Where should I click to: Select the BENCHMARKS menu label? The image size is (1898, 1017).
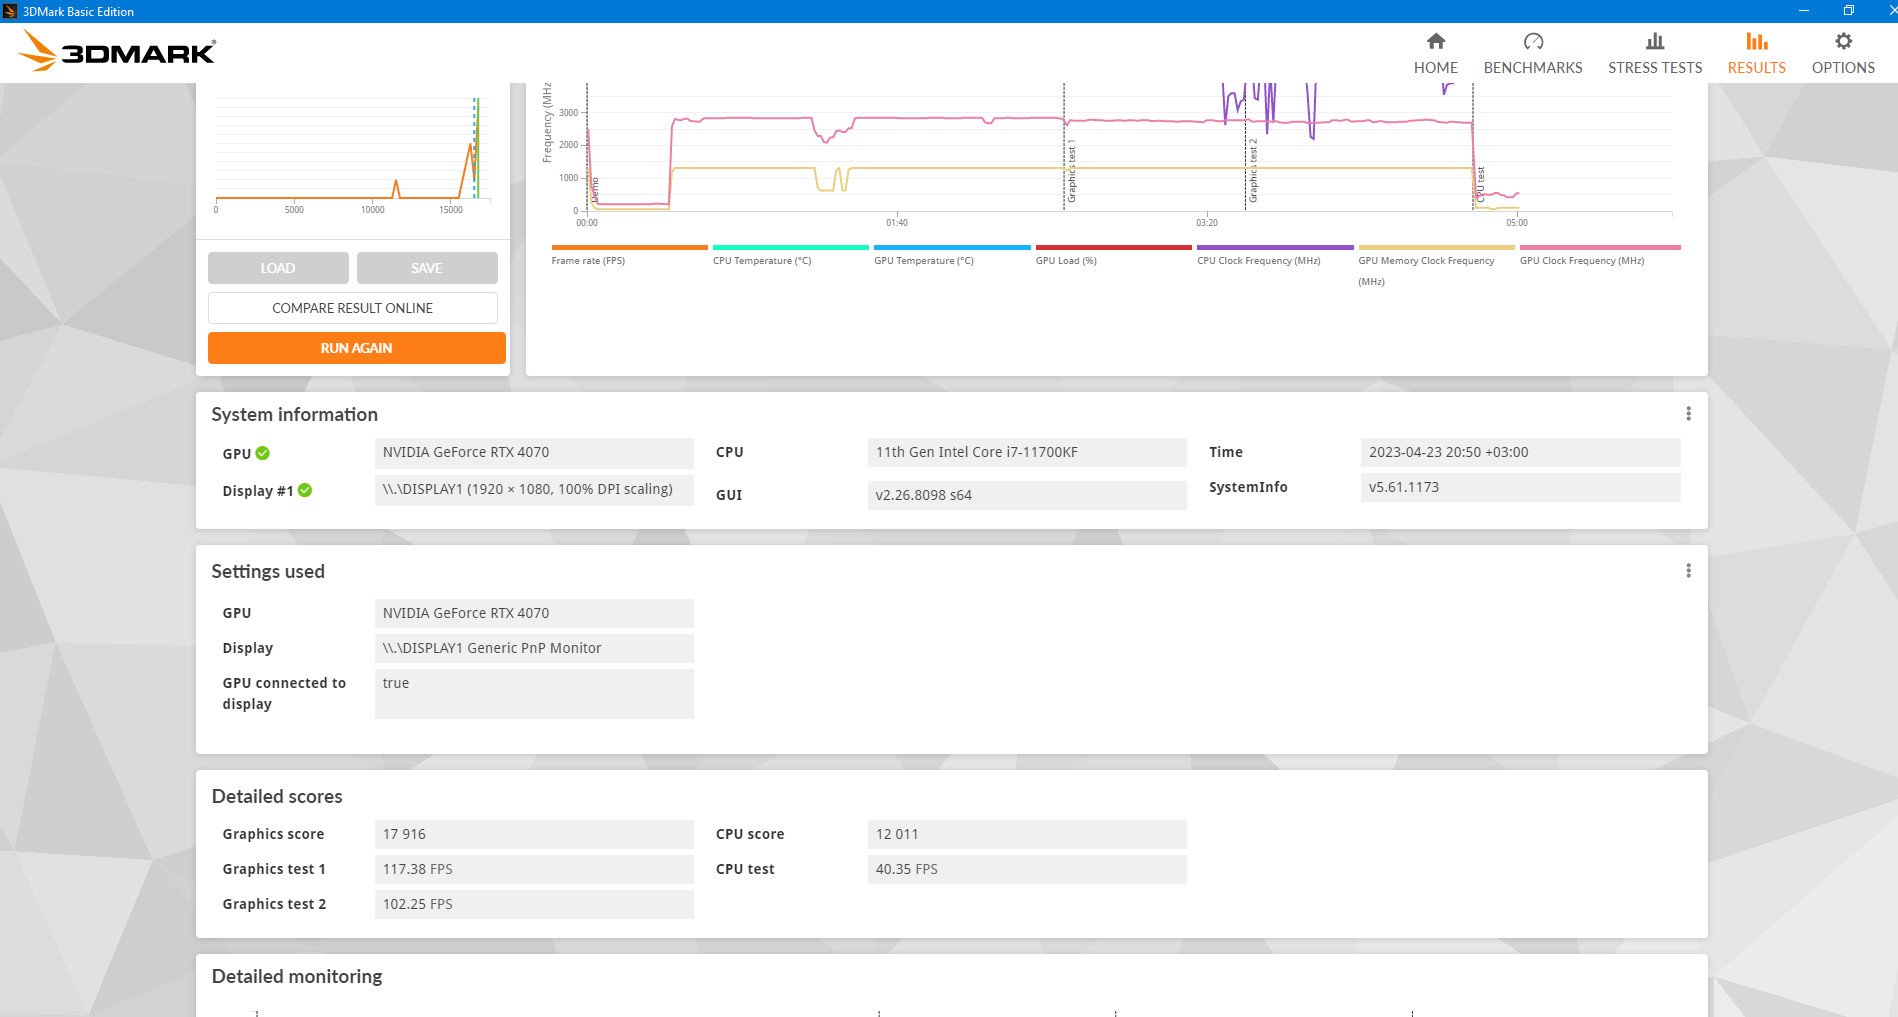pos(1533,68)
